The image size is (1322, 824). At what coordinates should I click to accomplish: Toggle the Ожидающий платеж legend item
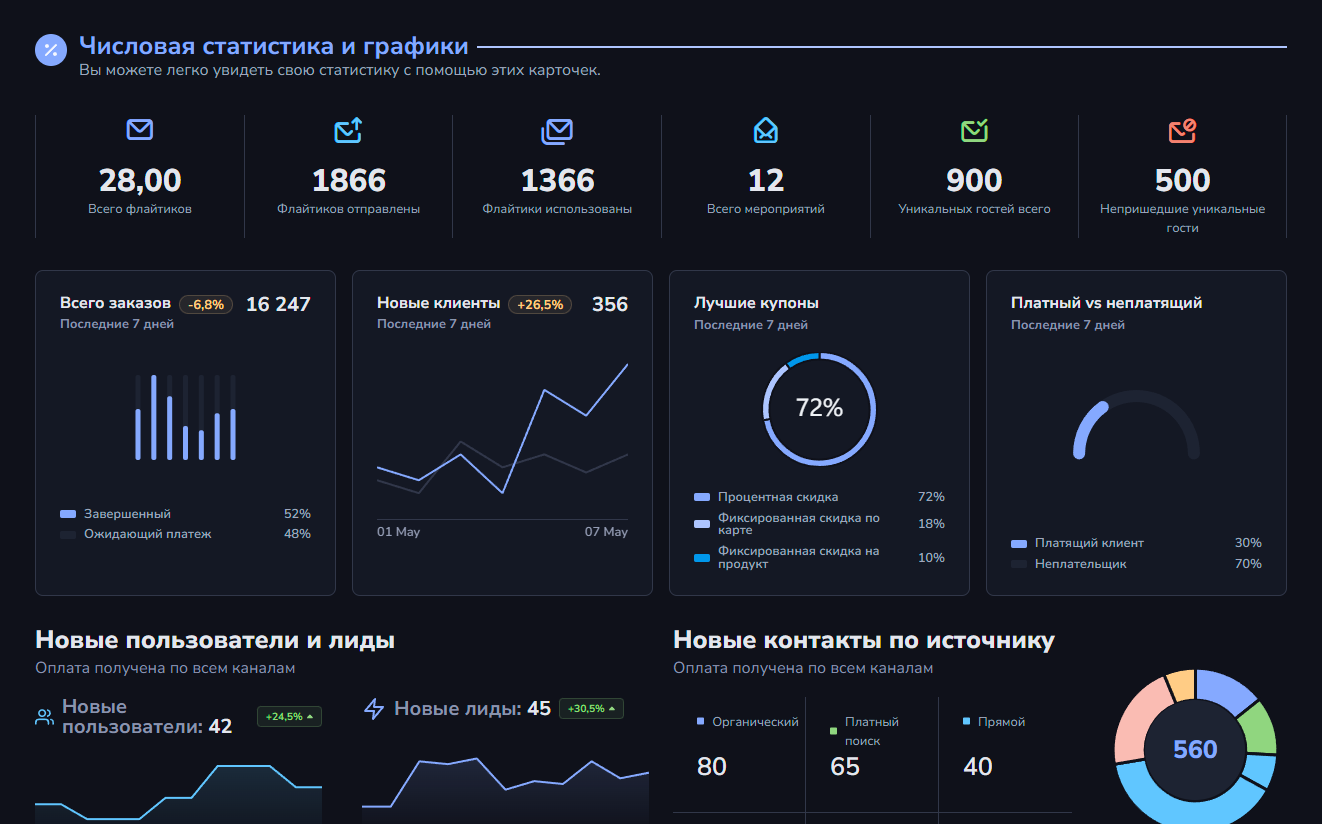[x=147, y=534]
